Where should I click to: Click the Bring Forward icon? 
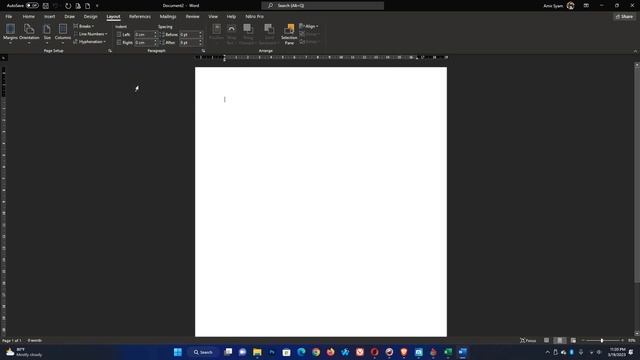[247, 34]
